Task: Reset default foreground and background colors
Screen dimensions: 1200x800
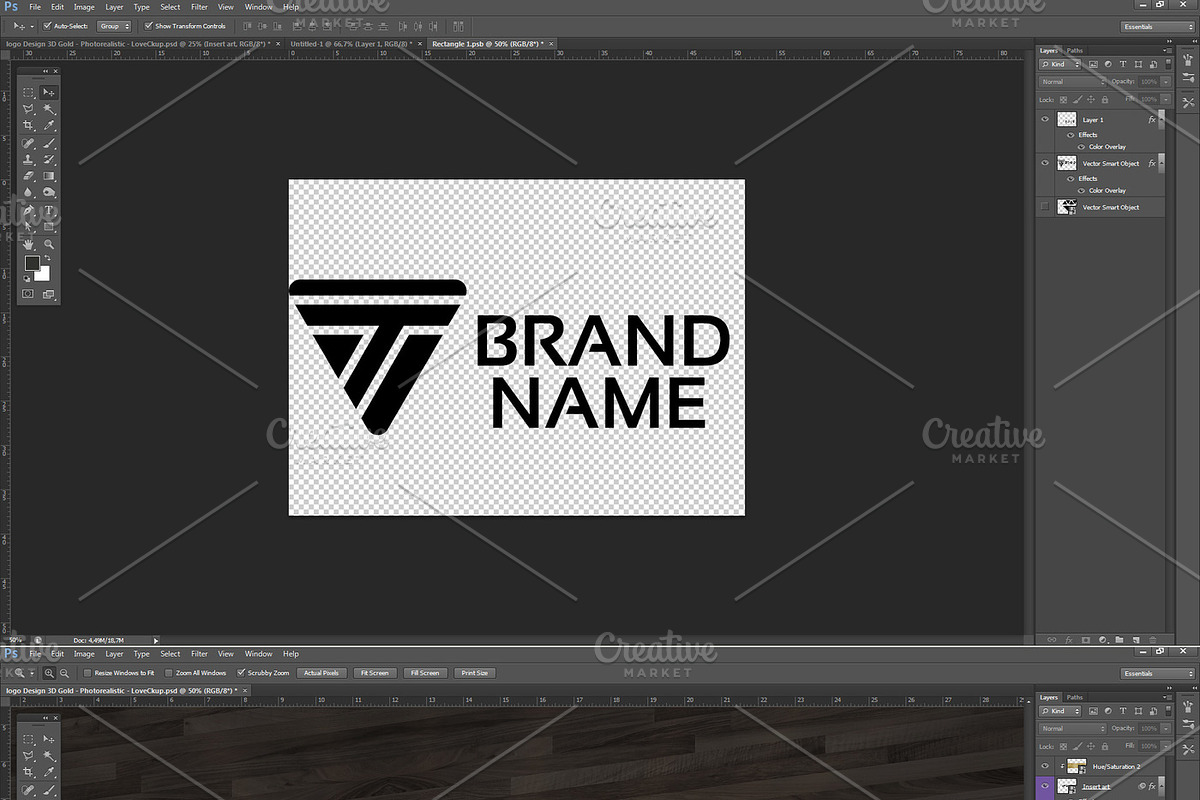Action: click(27, 278)
